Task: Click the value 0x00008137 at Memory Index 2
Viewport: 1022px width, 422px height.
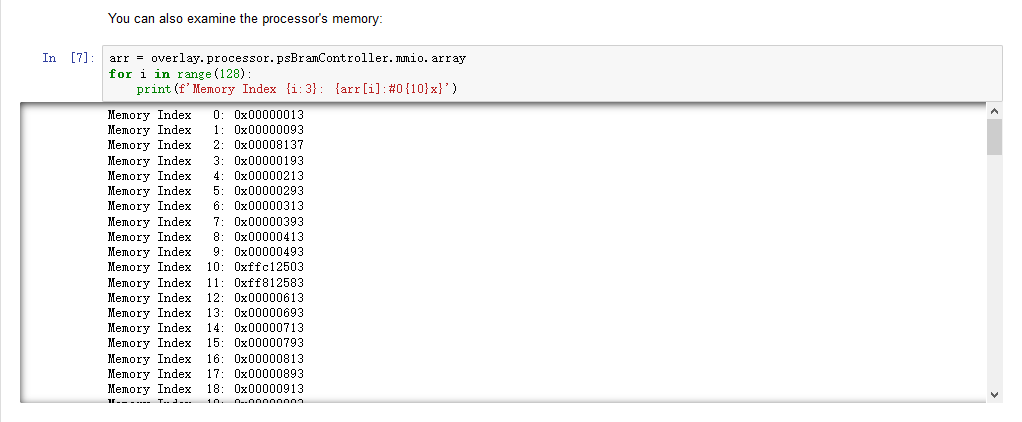Action: pyautogui.click(x=269, y=145)
